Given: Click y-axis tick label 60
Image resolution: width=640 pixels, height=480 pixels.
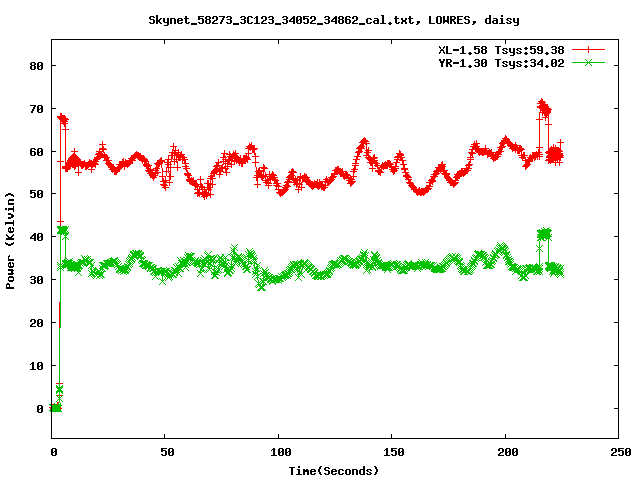Looking at the screenshot, I should pyautogui.click(x=36, y=152).
